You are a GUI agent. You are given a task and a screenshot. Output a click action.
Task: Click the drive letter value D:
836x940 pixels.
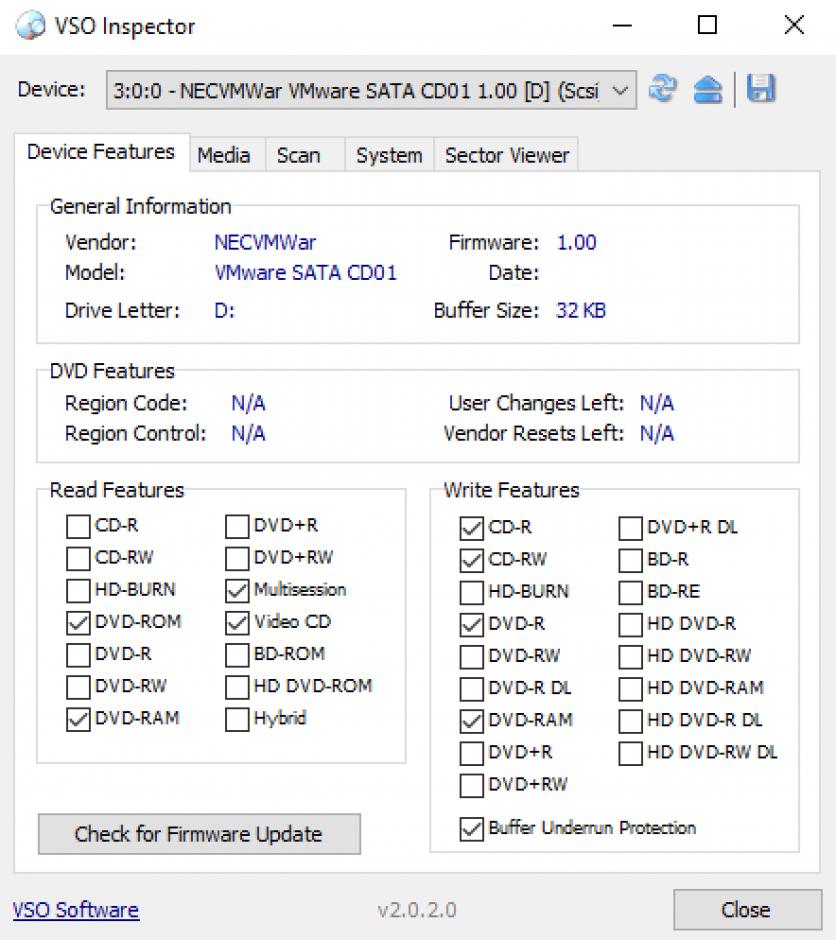point(225,311)
